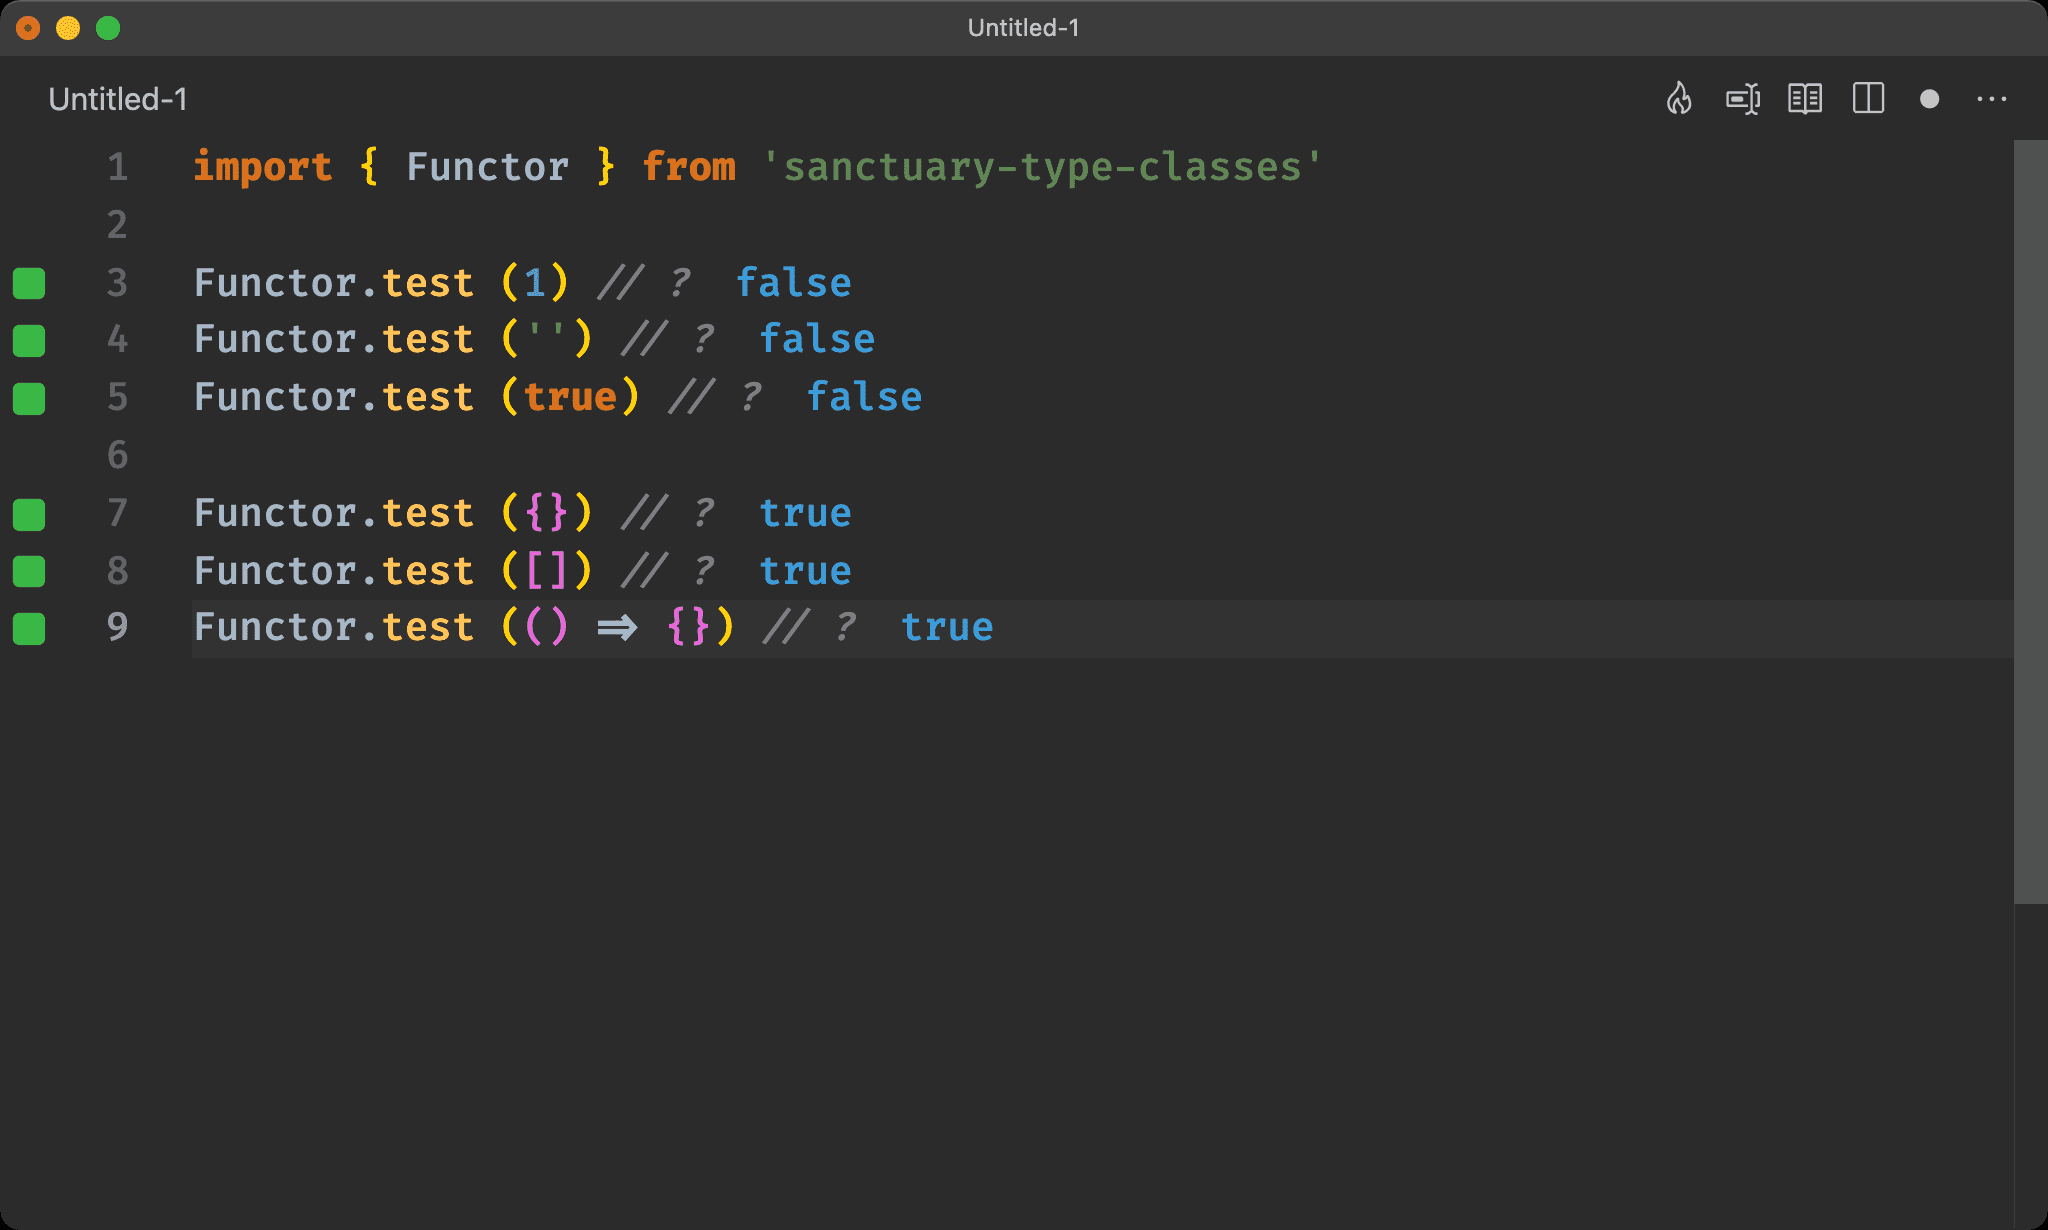Image resolution: width=2048 pixels, height=1230 pixels.
Task: Click the green coverage marker on line 4
Action: coord(29,341)
